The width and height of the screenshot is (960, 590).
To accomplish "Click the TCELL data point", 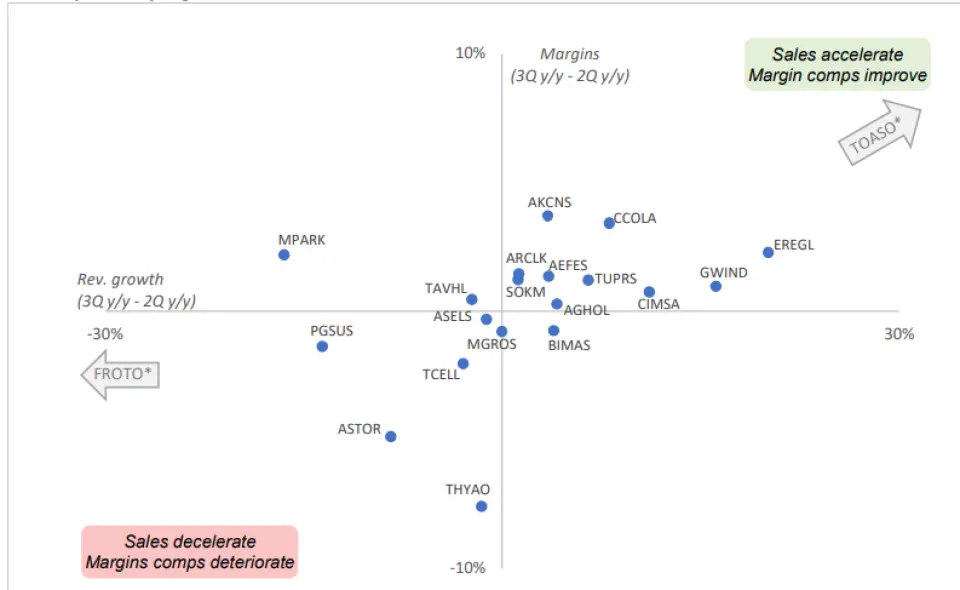I will (463, 364).
